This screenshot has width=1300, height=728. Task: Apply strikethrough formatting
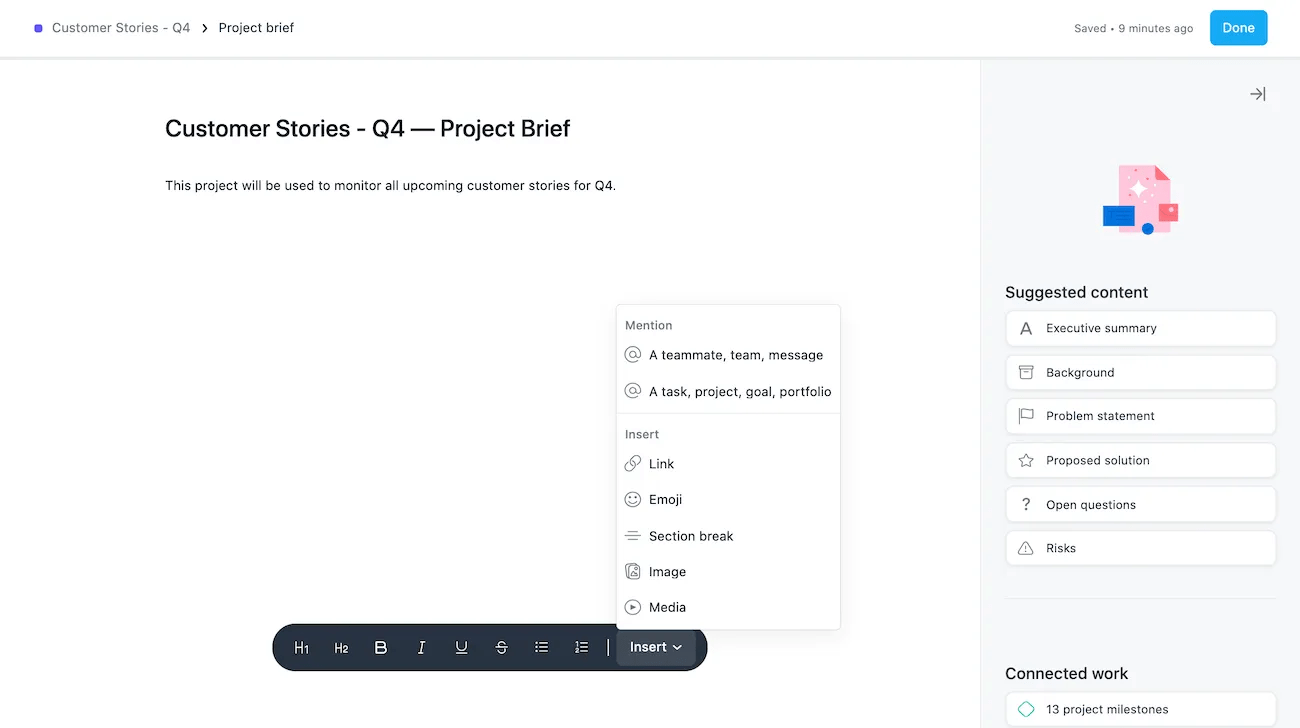[501, 647]
